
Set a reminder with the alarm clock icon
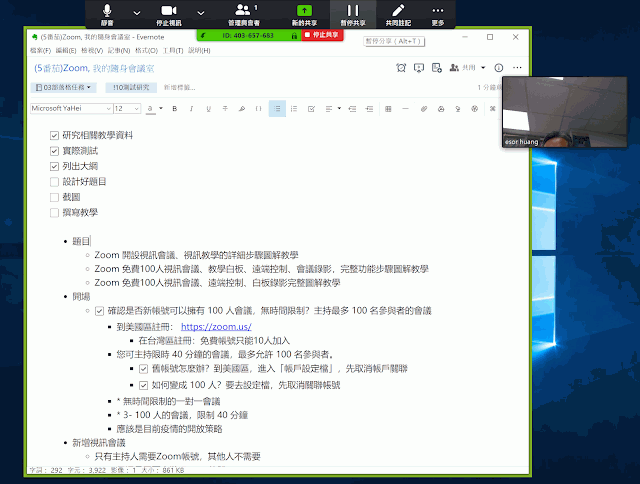pos(401,68)
